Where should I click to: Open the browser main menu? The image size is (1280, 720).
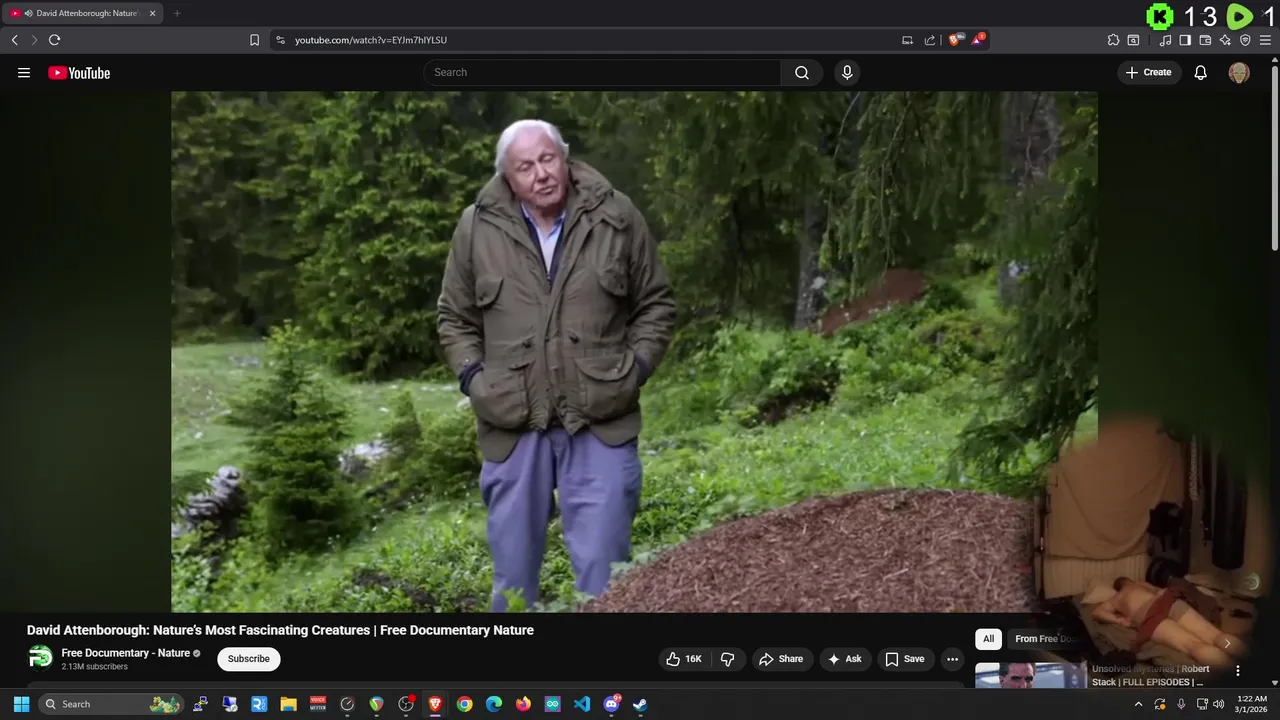[x=1265, y=40]
